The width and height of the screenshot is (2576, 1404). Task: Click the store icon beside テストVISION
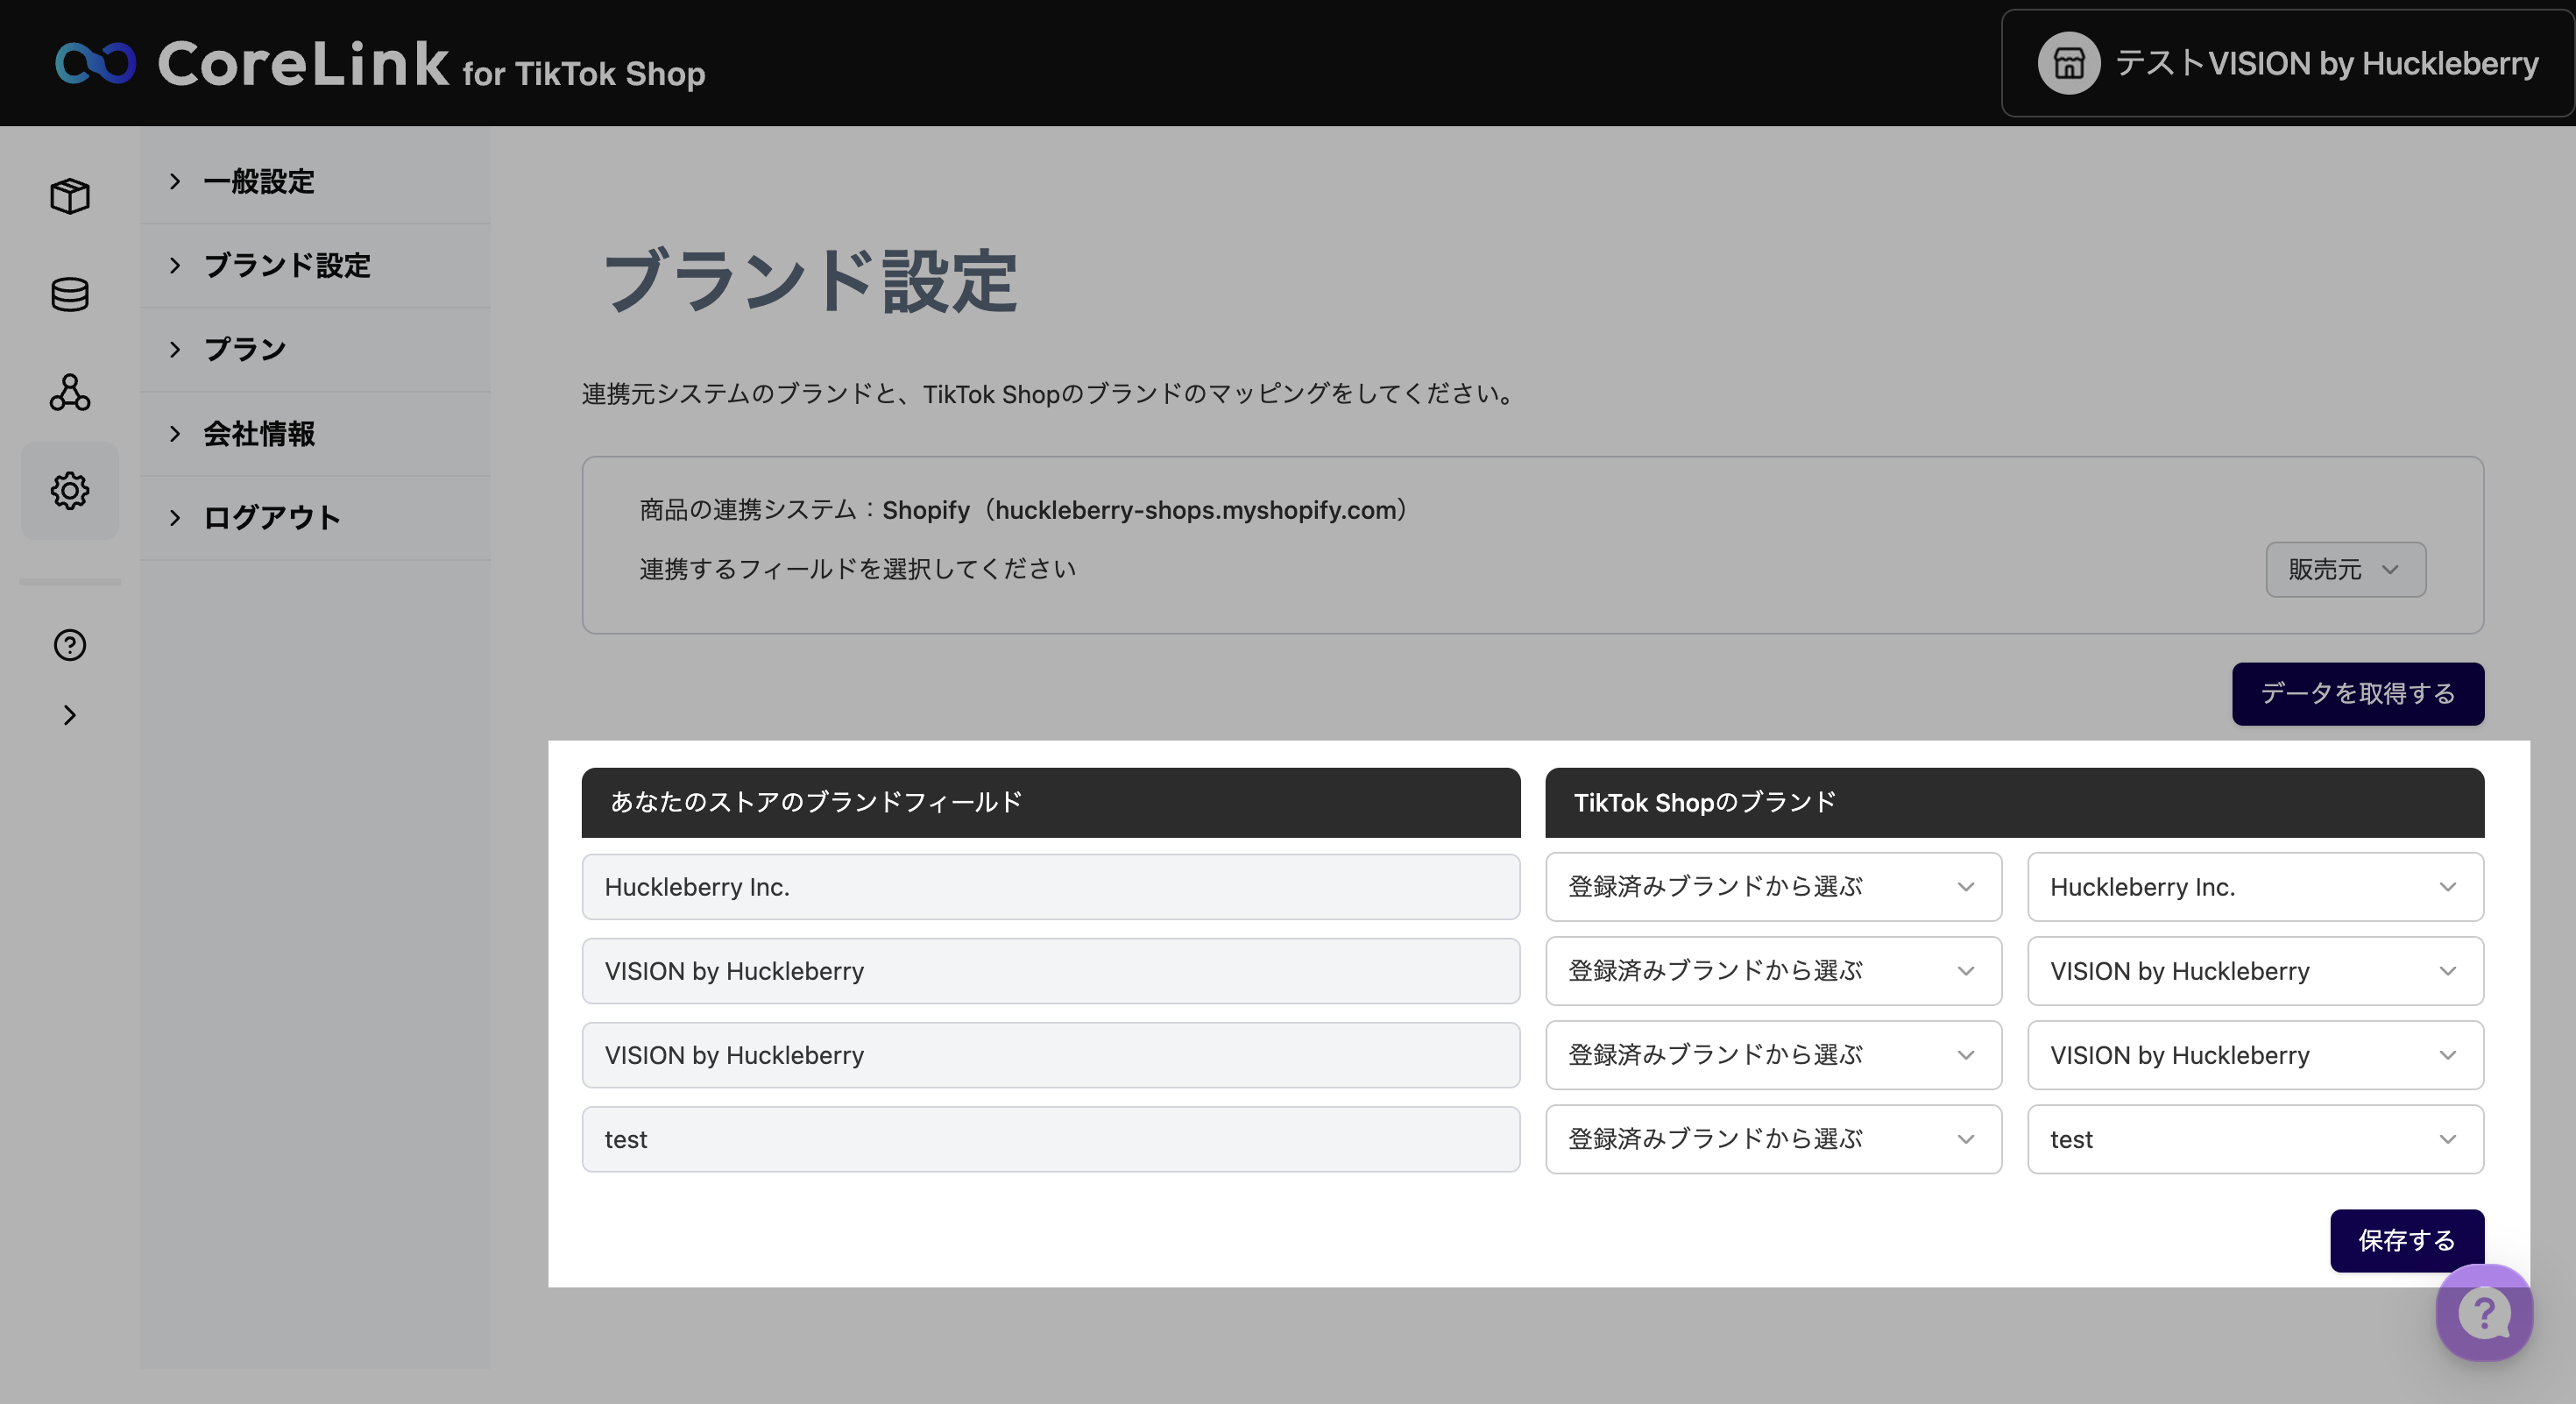(2068, 63)
